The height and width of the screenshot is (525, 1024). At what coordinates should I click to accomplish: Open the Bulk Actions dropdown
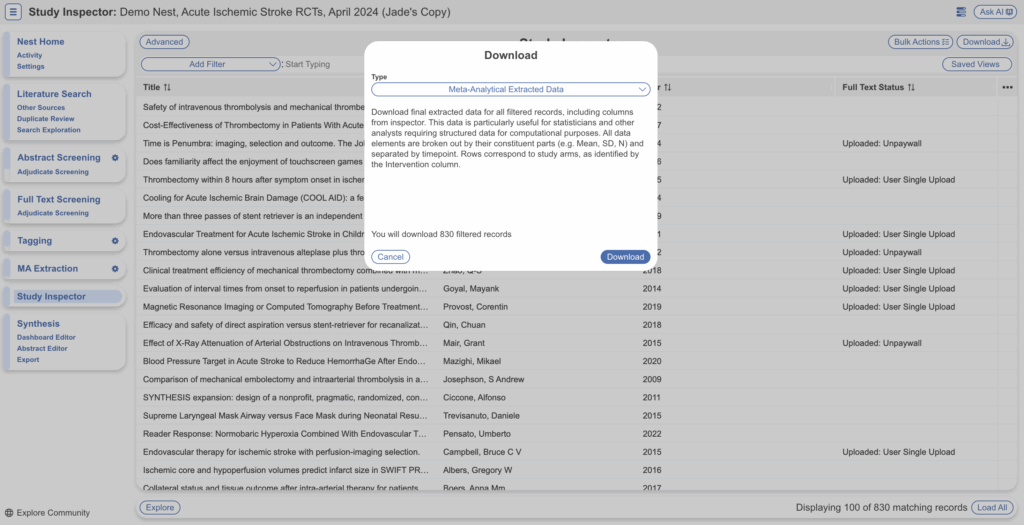click(x=920, y=42)
